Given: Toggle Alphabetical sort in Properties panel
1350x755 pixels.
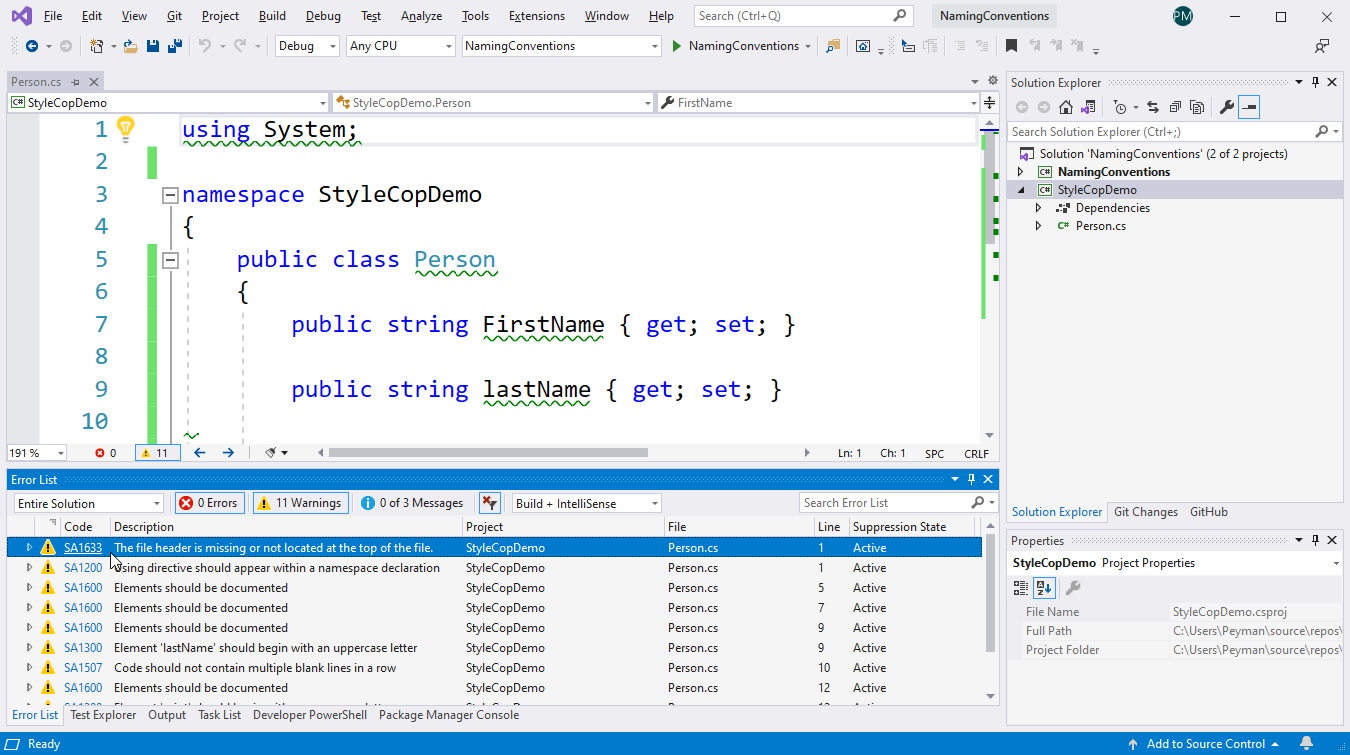Looking at the screenshot, I should [1043, 588].
